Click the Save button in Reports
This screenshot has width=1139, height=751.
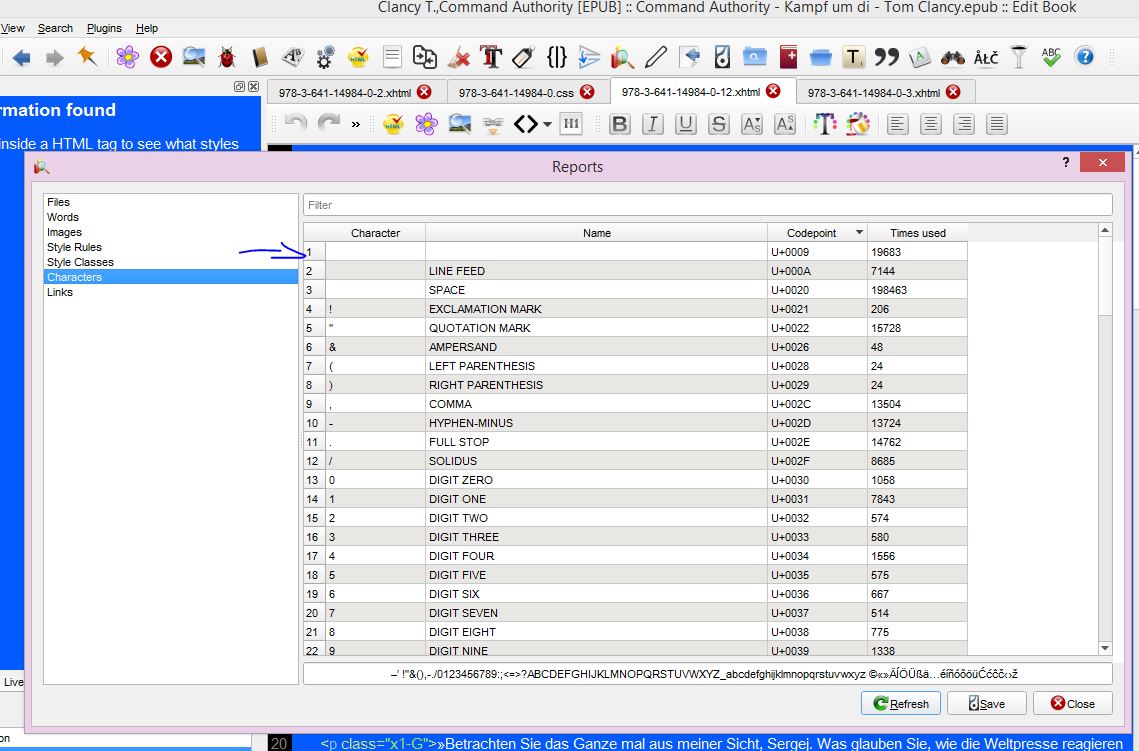pyautogui.click(x=987, y=703)
